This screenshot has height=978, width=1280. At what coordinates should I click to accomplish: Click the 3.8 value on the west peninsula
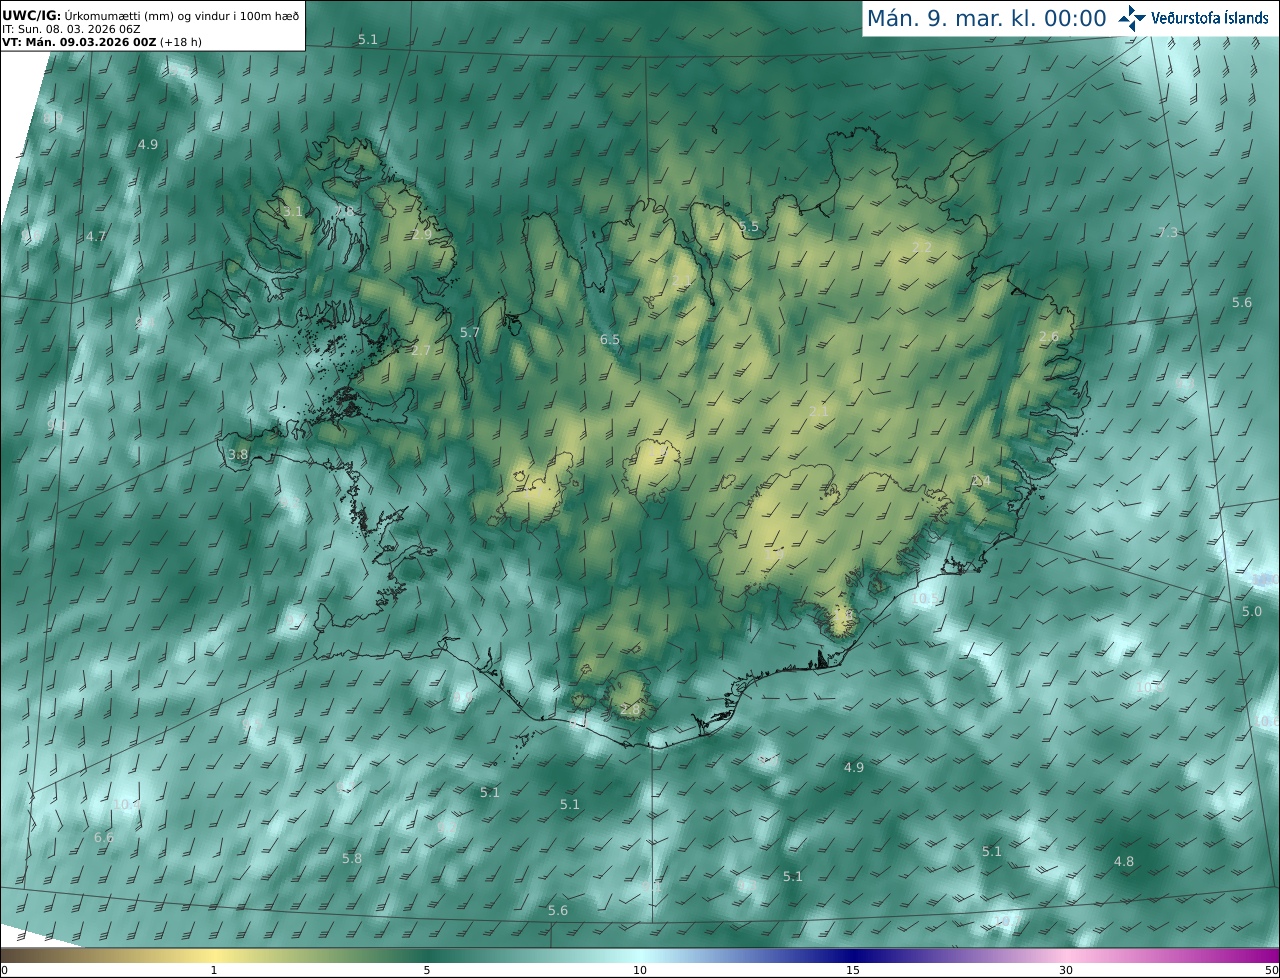(x=238, y=454)
